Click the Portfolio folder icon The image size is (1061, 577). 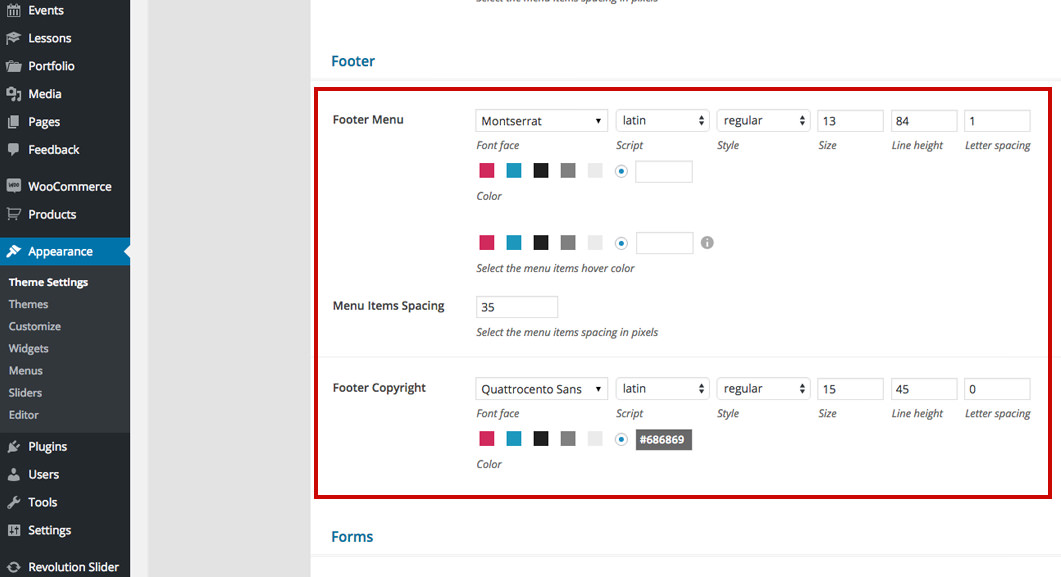point(14,66)
